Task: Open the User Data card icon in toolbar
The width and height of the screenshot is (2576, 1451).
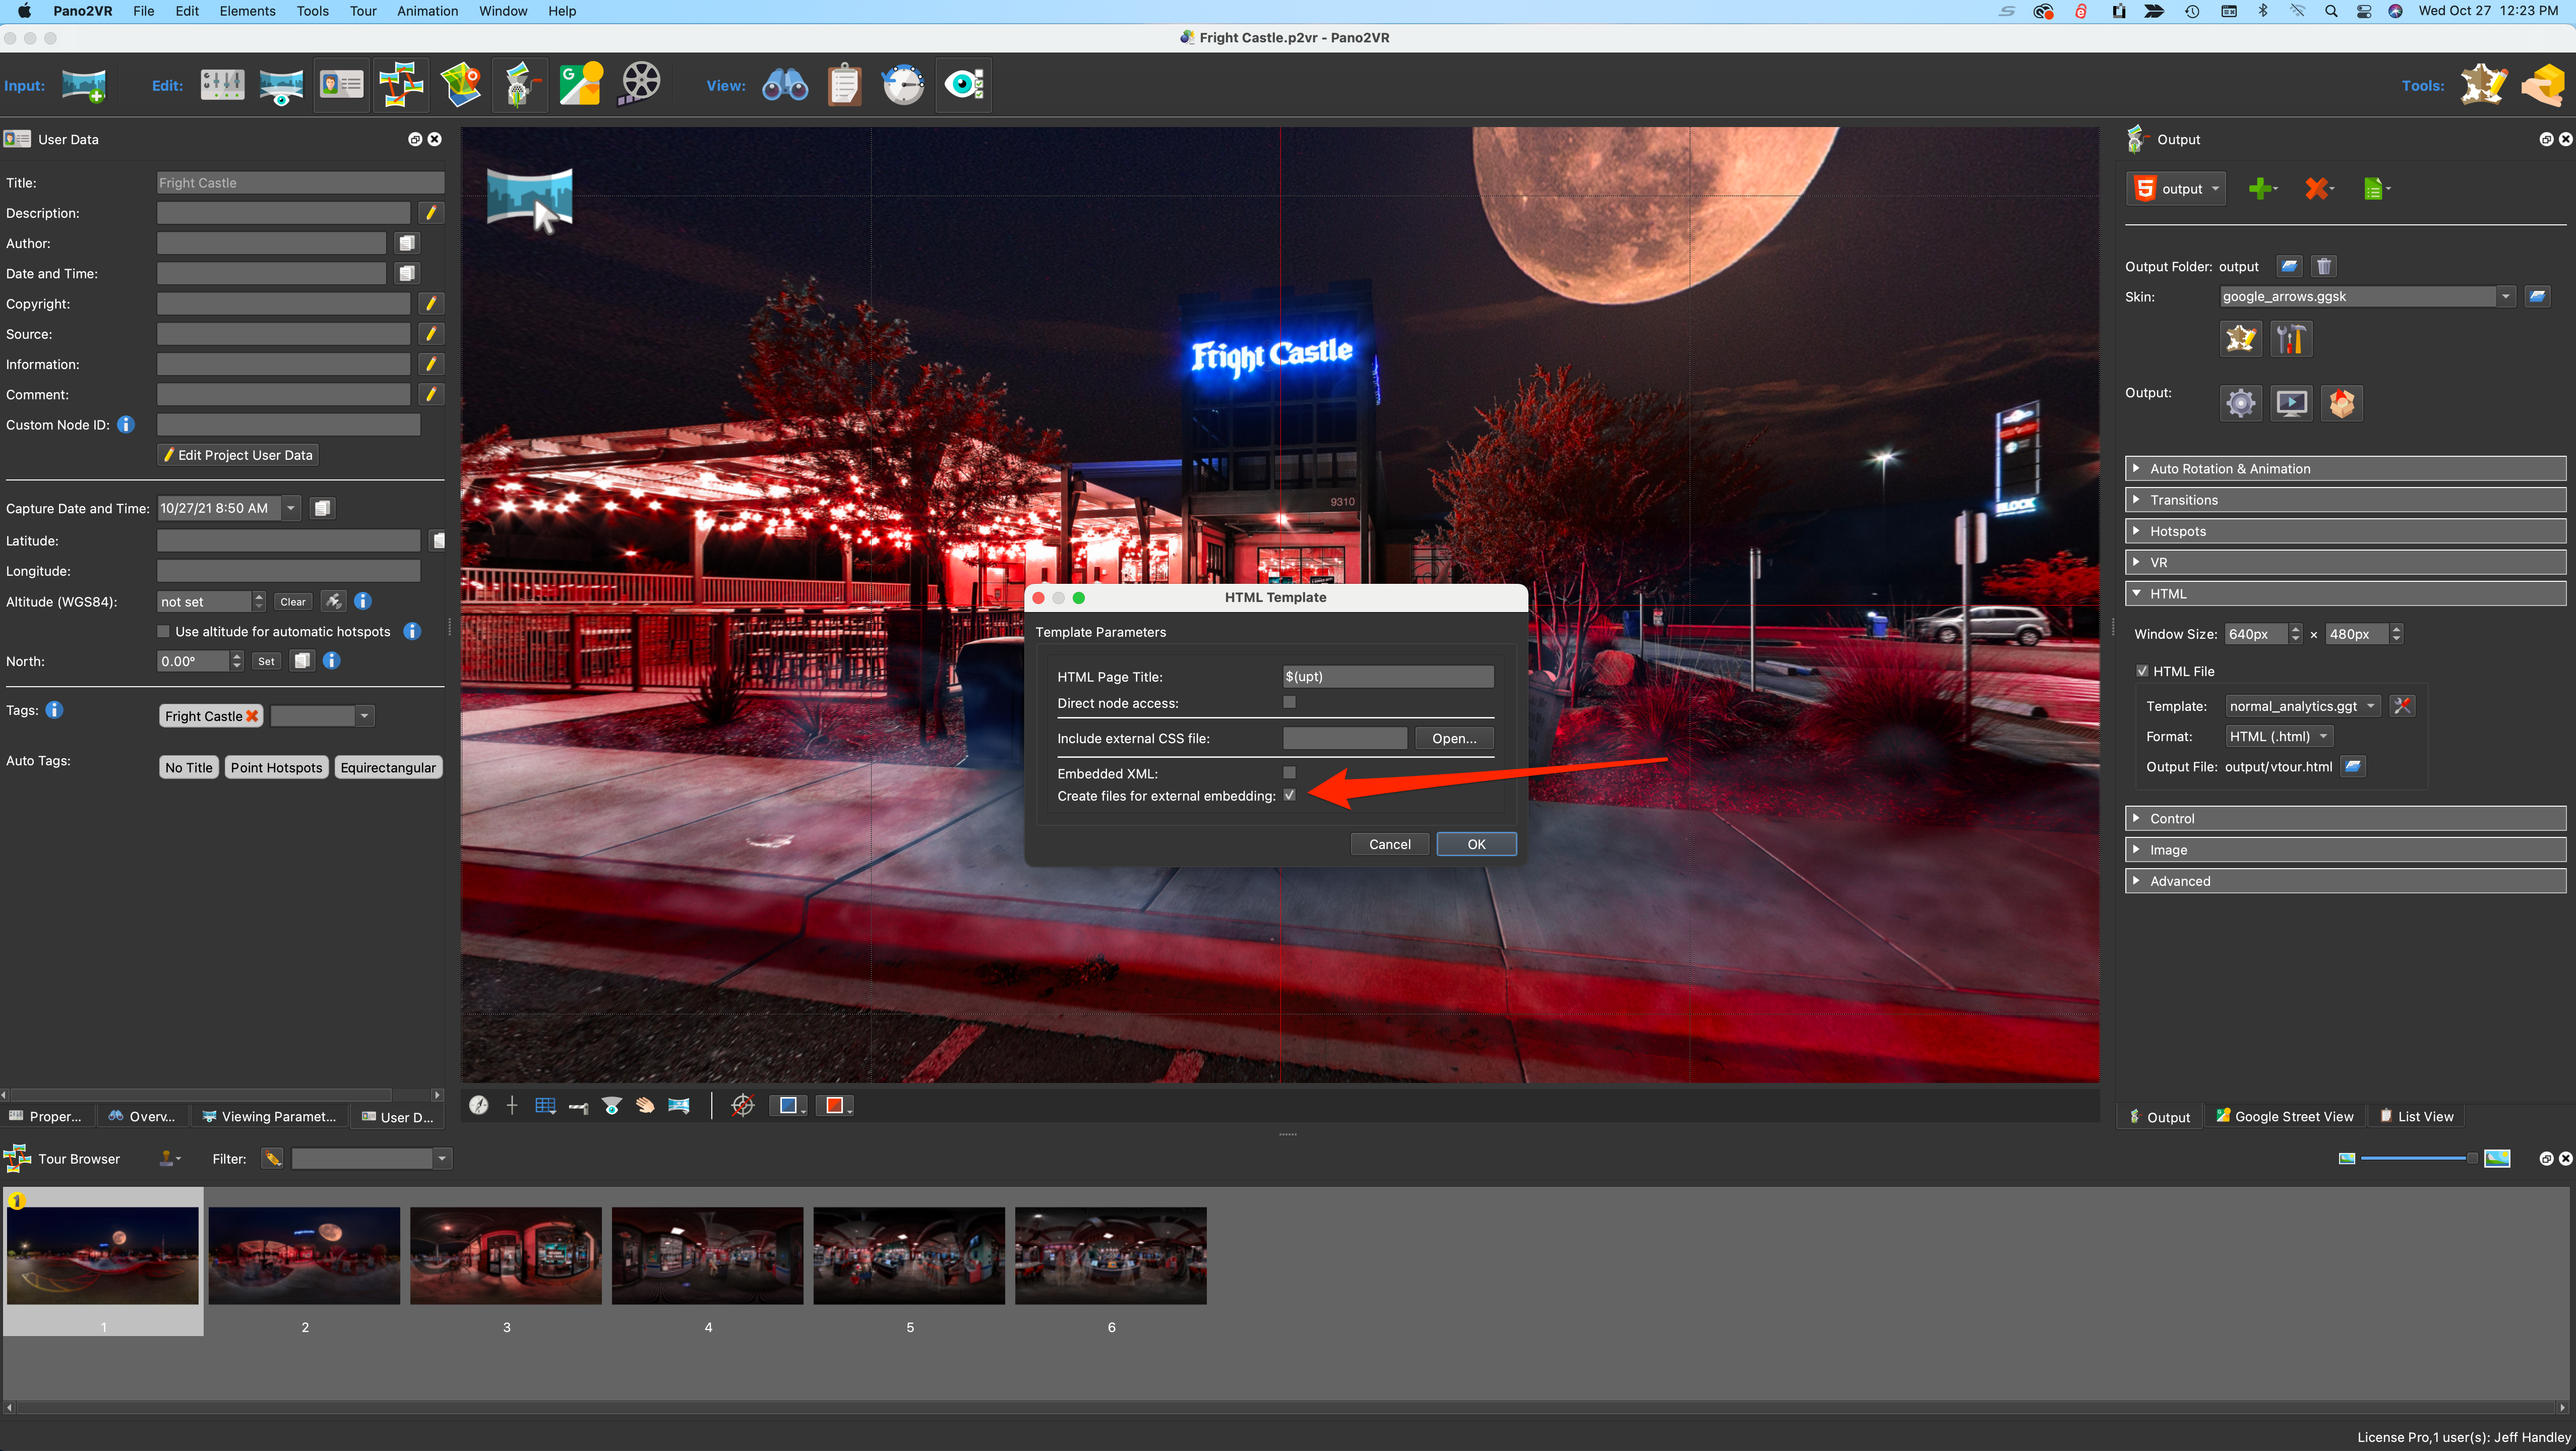Action: [x=341, y=85]
